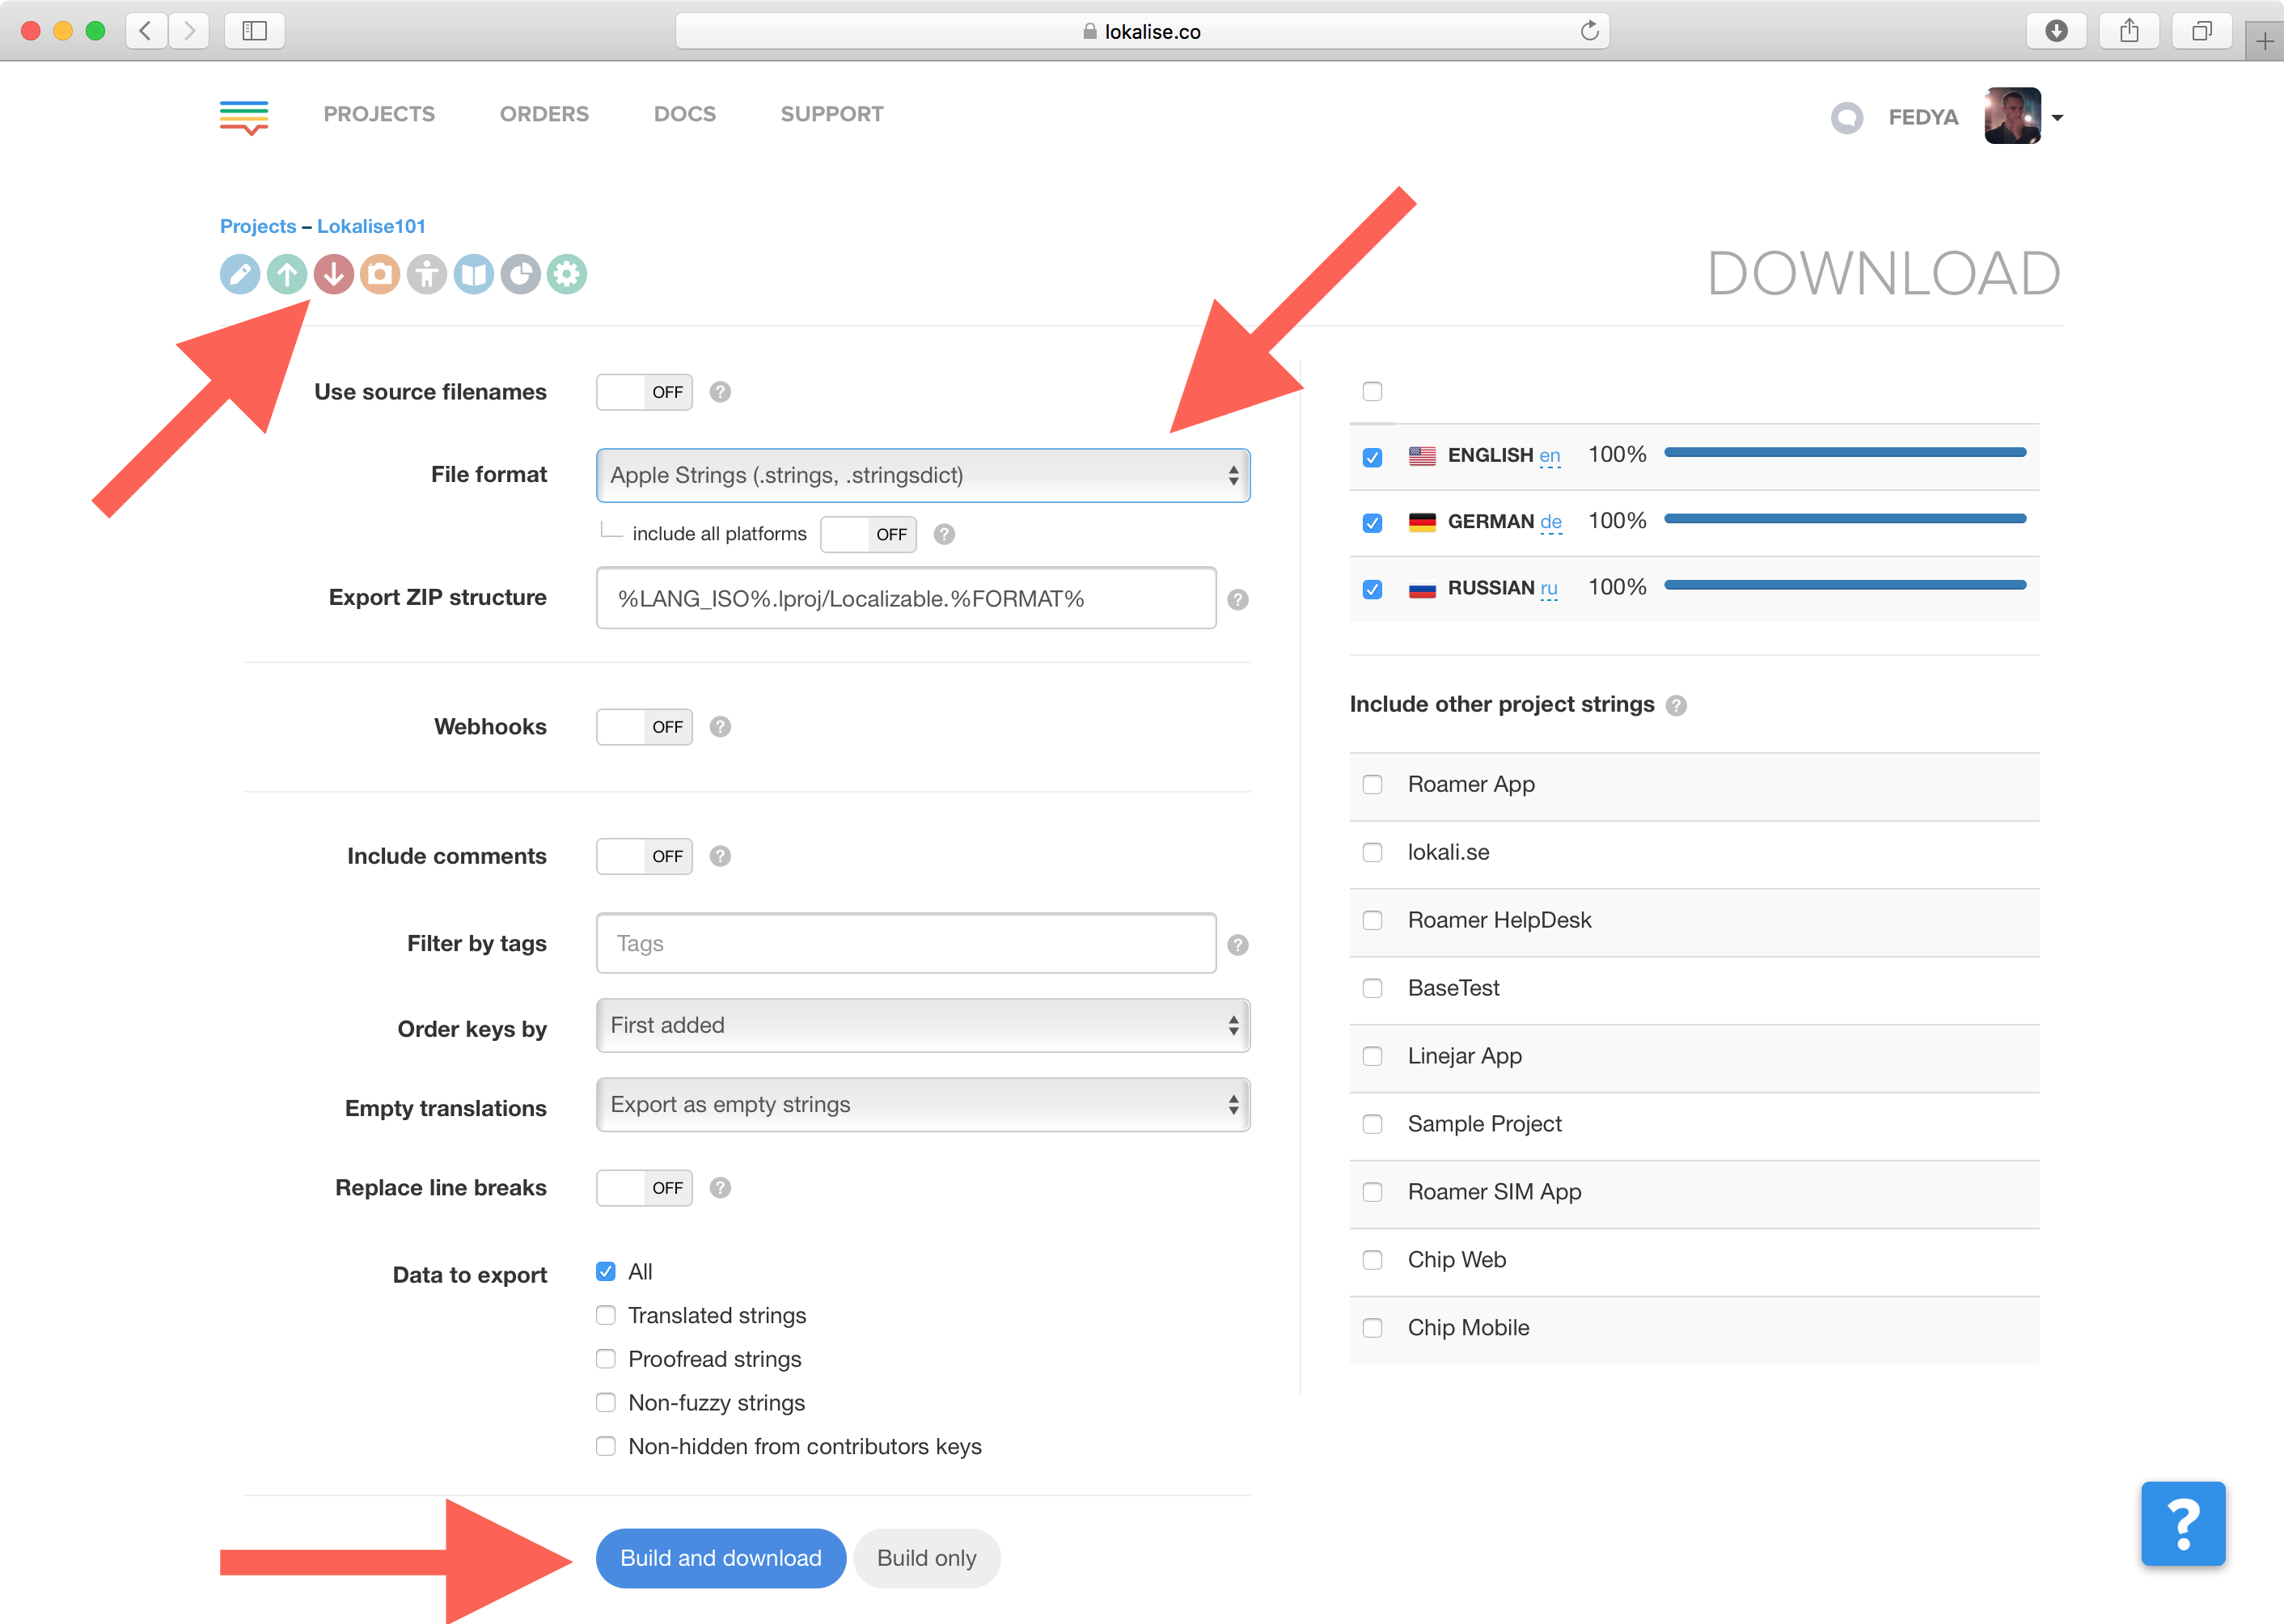The height and width of the screenshot is (1624, 2284).
Task: Toggle include all platforms switch
Action: tap(869, 534)
